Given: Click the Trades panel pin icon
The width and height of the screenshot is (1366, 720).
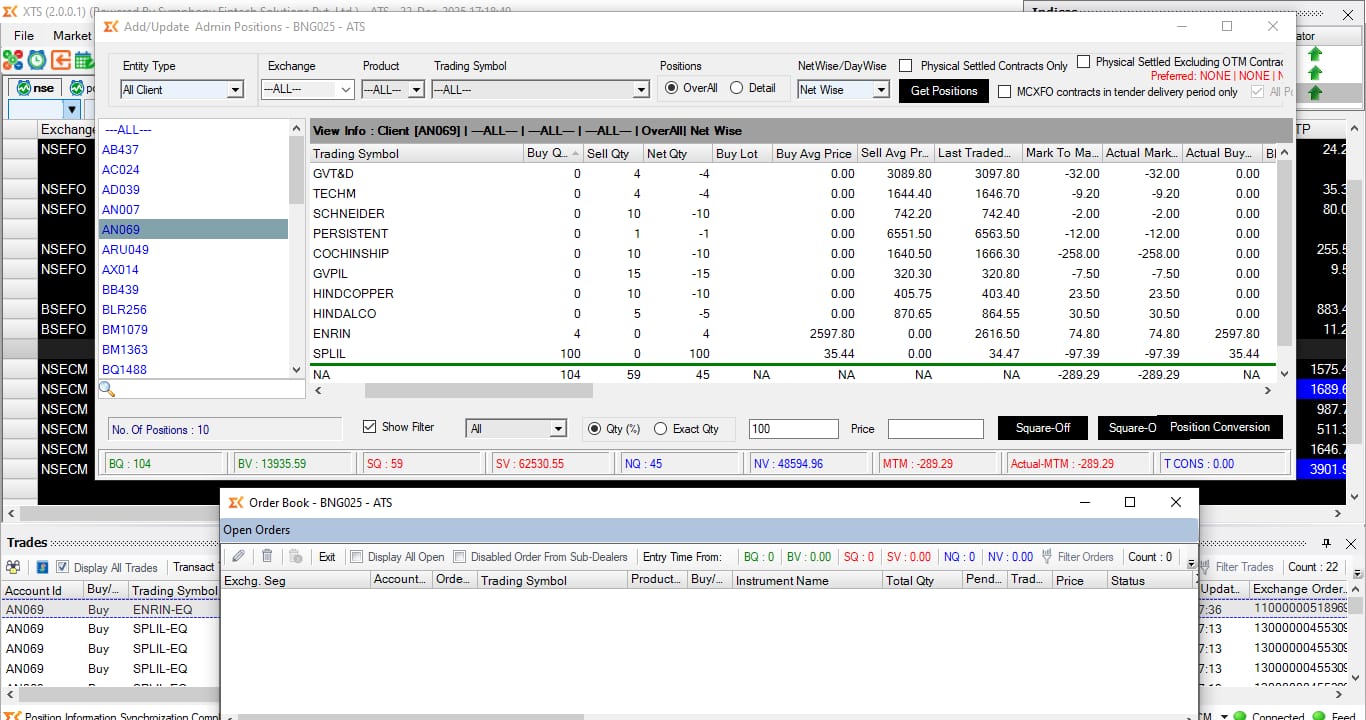Looking at the screenshot, I should (x=1327, y=543).
